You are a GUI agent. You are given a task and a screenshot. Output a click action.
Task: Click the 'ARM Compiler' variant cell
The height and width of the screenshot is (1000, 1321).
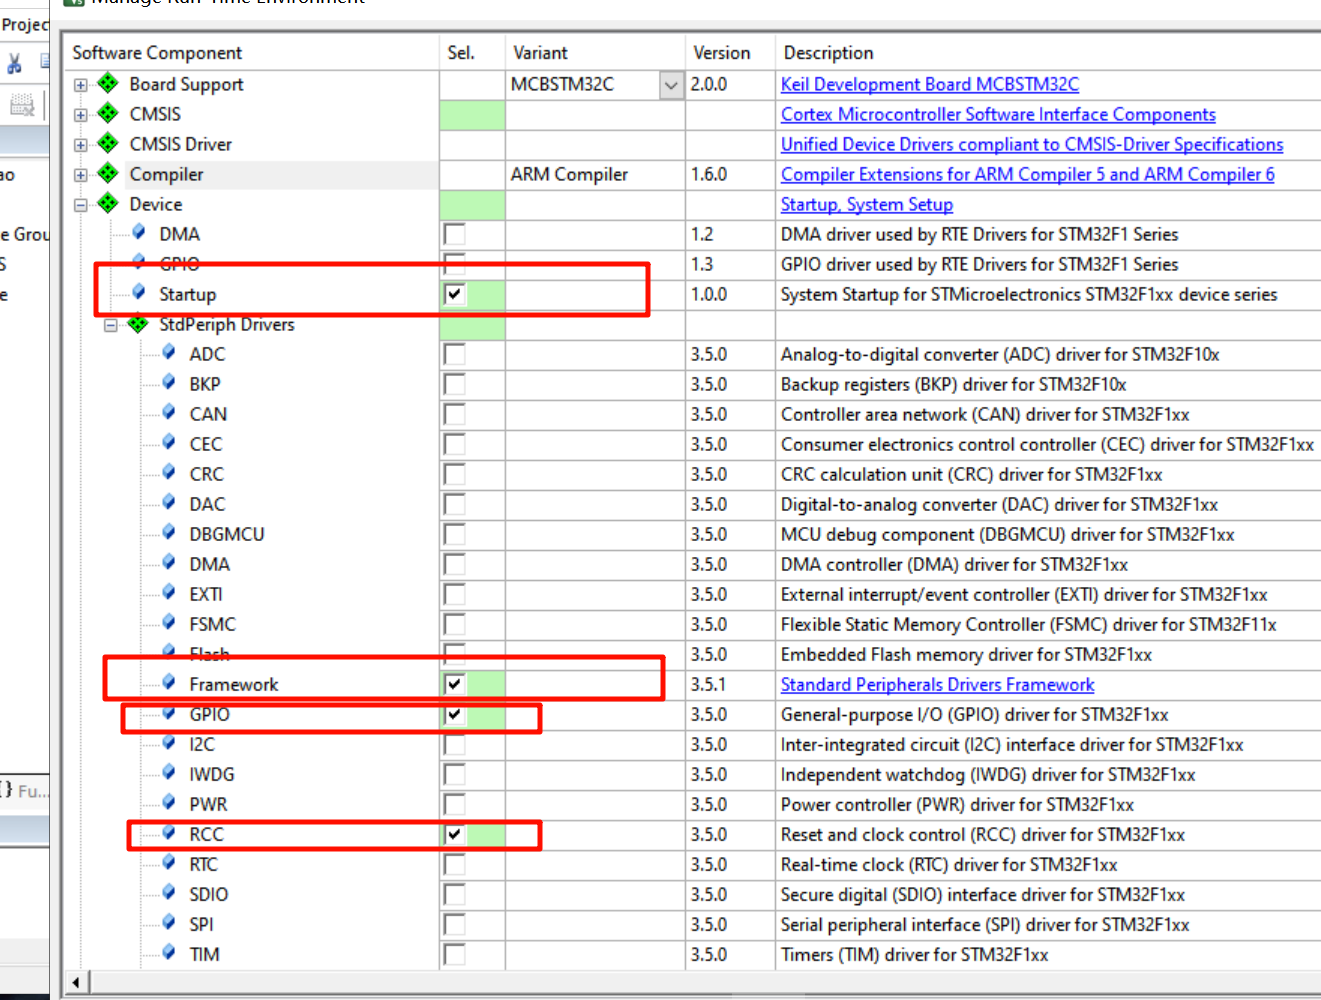(595, 174)
